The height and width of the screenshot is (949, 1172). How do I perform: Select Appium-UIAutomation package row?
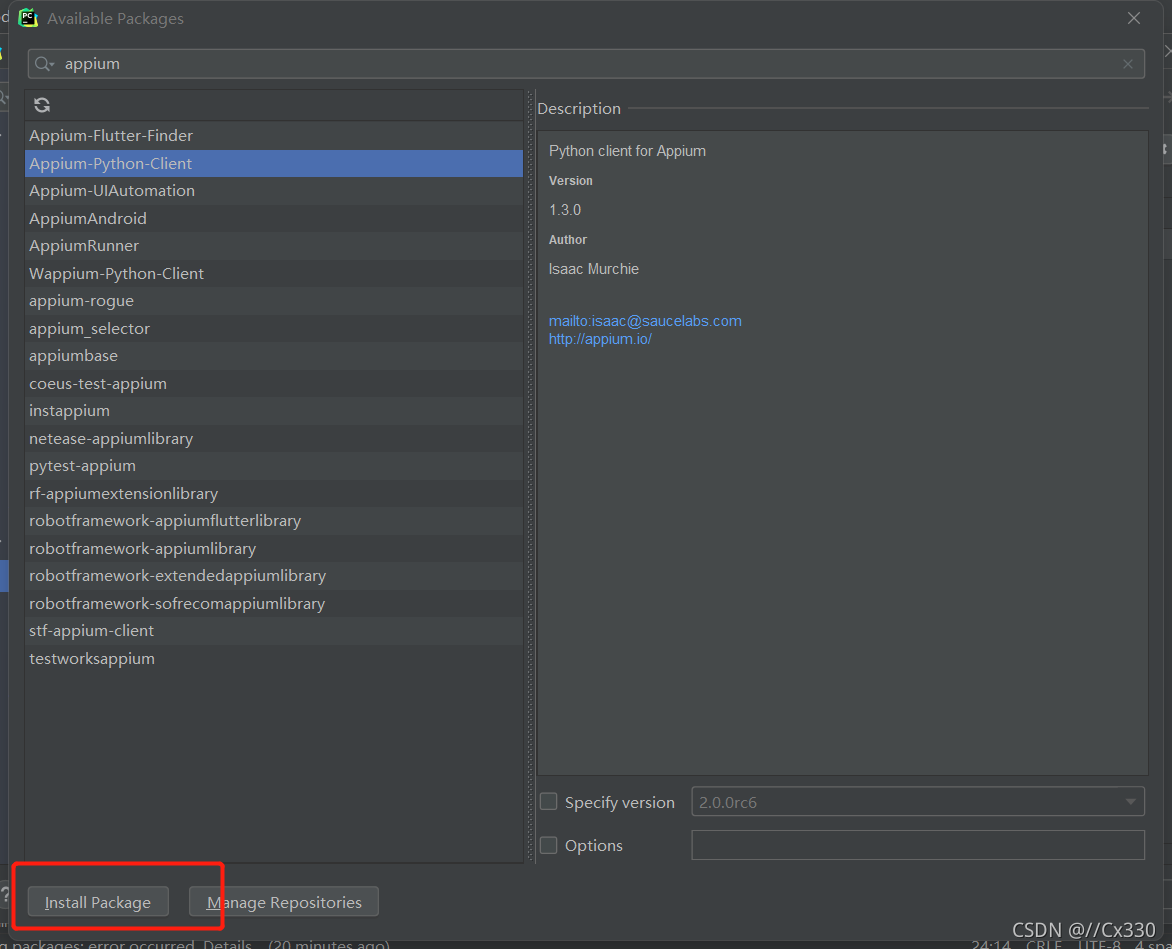pos(274,191)
